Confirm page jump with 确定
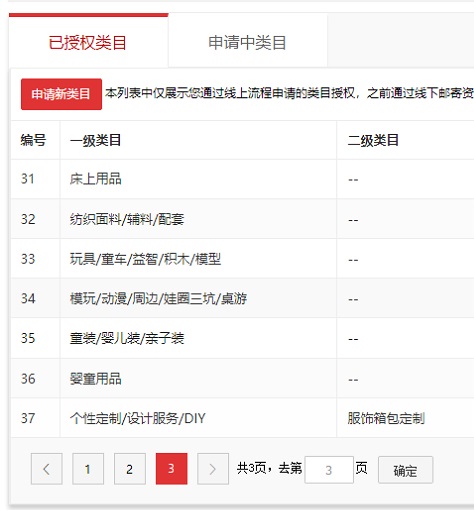Viewport: 474px width, 510px height. click(x=405, y=470)
